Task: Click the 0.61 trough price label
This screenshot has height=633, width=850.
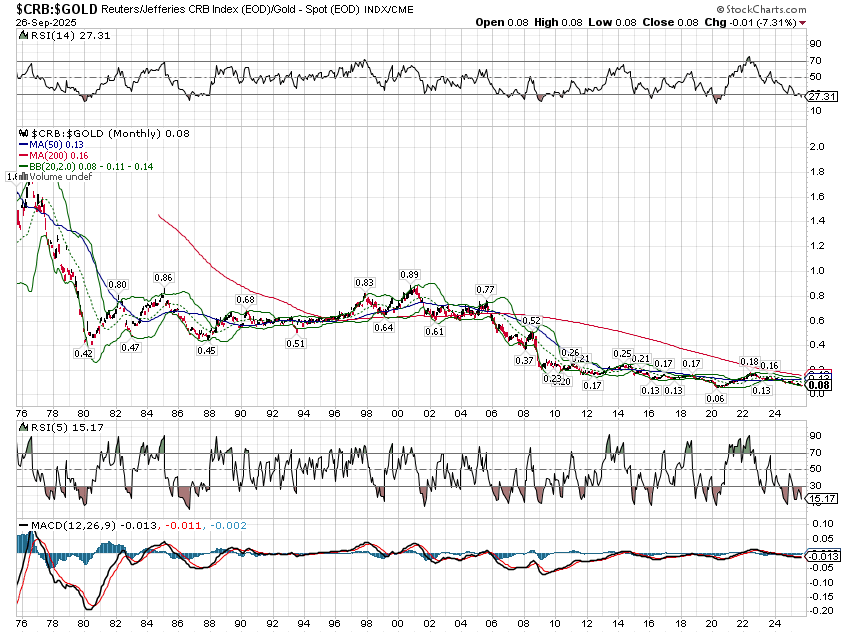Action: click(x=435, y=332)
